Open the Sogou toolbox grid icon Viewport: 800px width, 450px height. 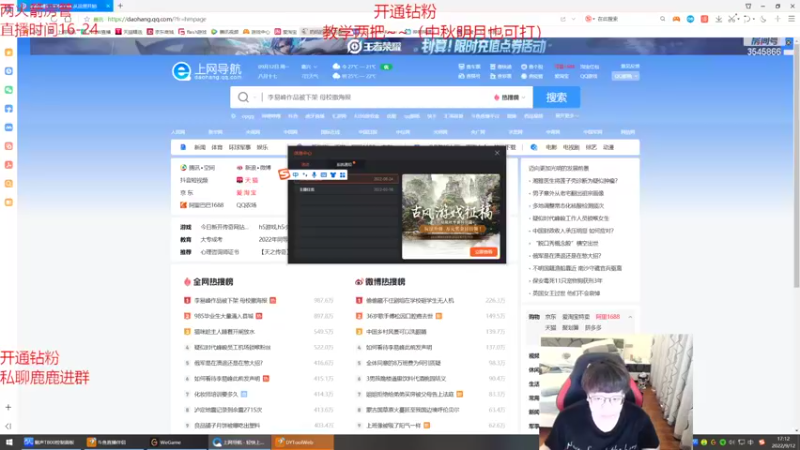click(342, 175)
